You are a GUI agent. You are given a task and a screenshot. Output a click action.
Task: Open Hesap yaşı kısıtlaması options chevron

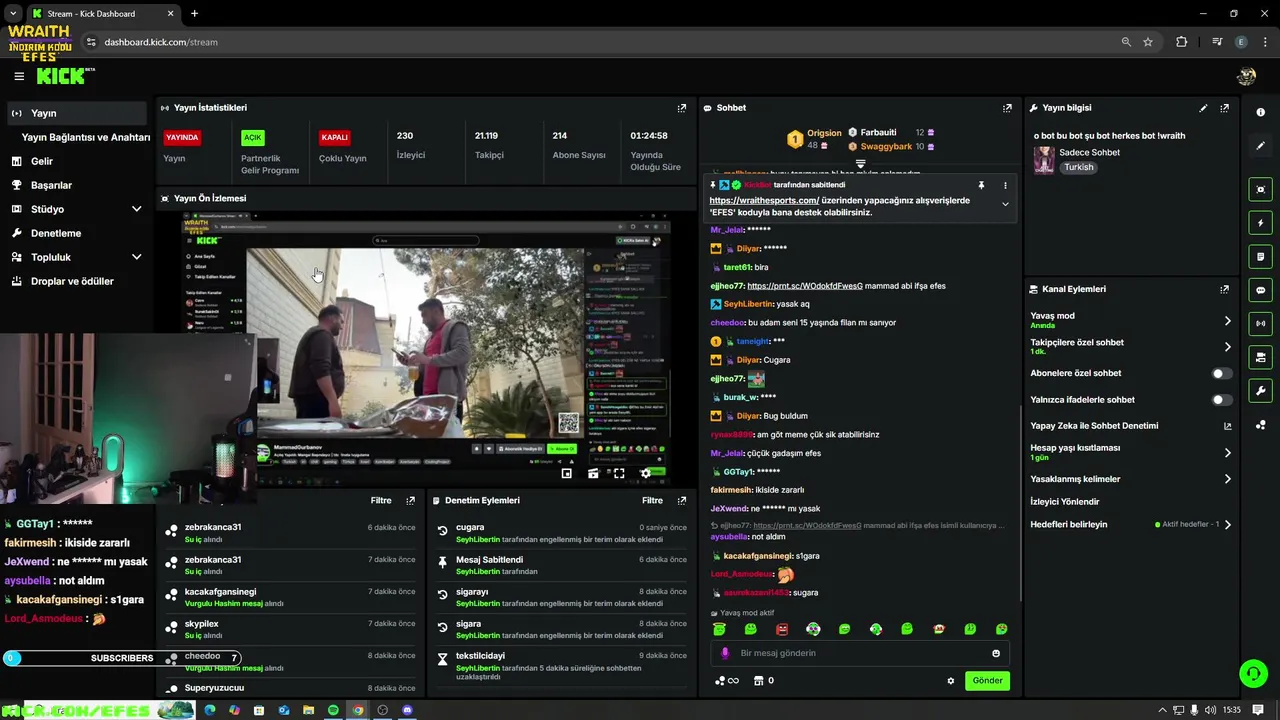pyautogui.click(x=1227, y=453)
